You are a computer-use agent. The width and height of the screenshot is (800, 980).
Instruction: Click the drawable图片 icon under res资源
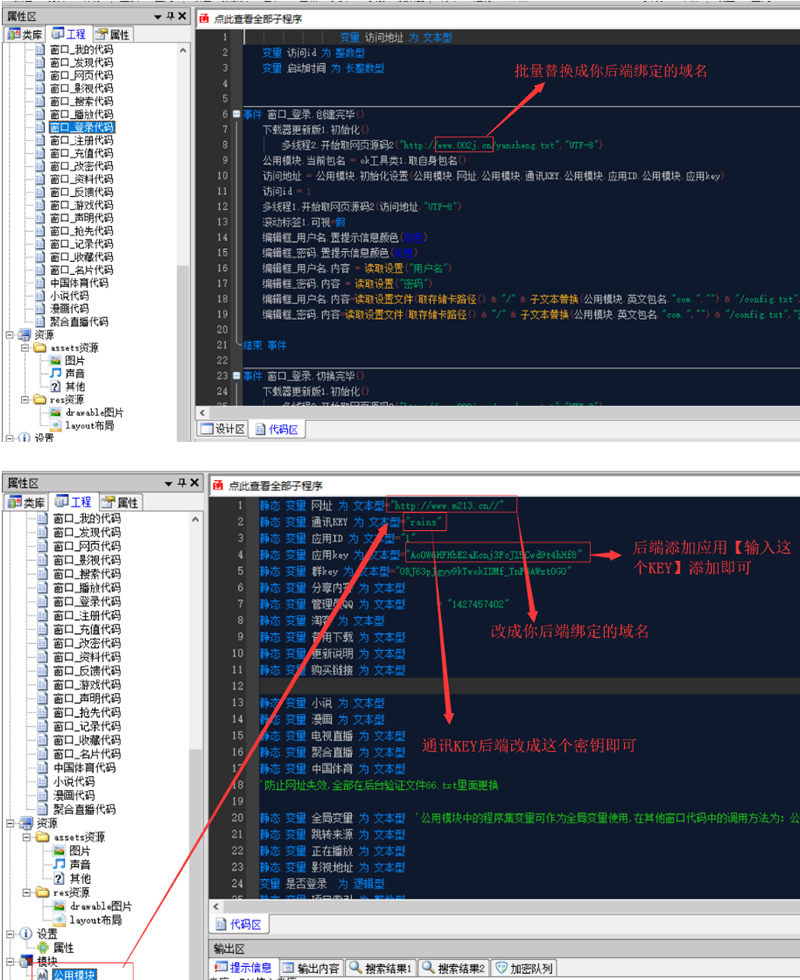click(56, 412)
